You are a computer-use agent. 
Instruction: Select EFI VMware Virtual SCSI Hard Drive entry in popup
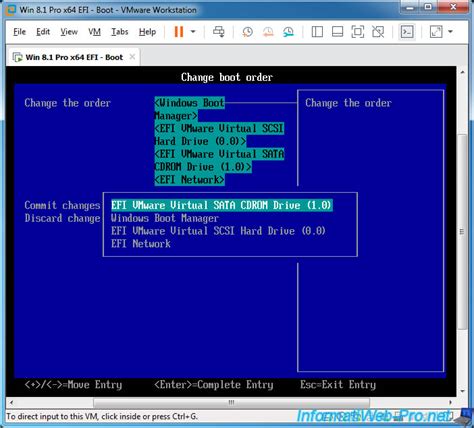coord(218,231)
